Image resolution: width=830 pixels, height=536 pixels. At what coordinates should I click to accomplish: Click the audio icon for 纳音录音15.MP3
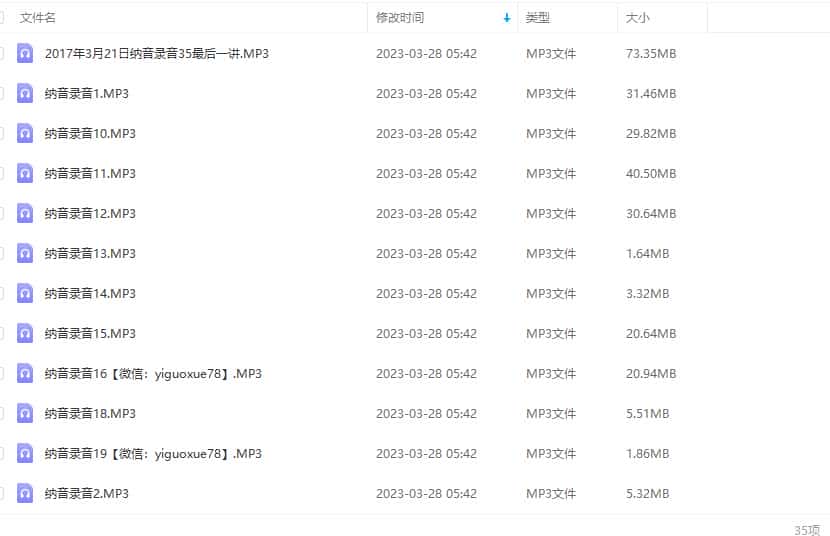25,333
